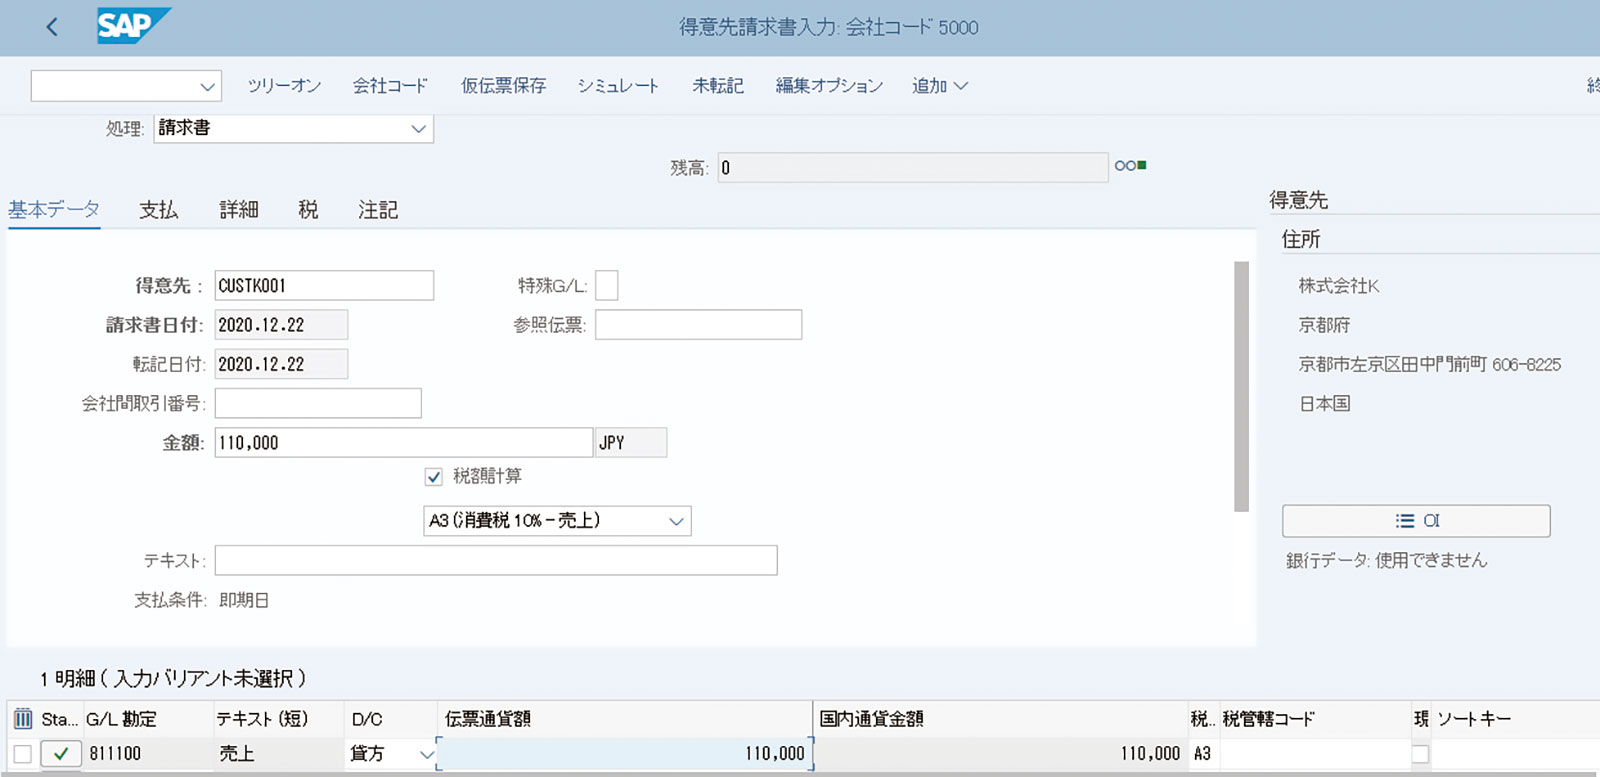
Task: Open the 税 tab
Action: pyautogui.click(x=308, y=210)
